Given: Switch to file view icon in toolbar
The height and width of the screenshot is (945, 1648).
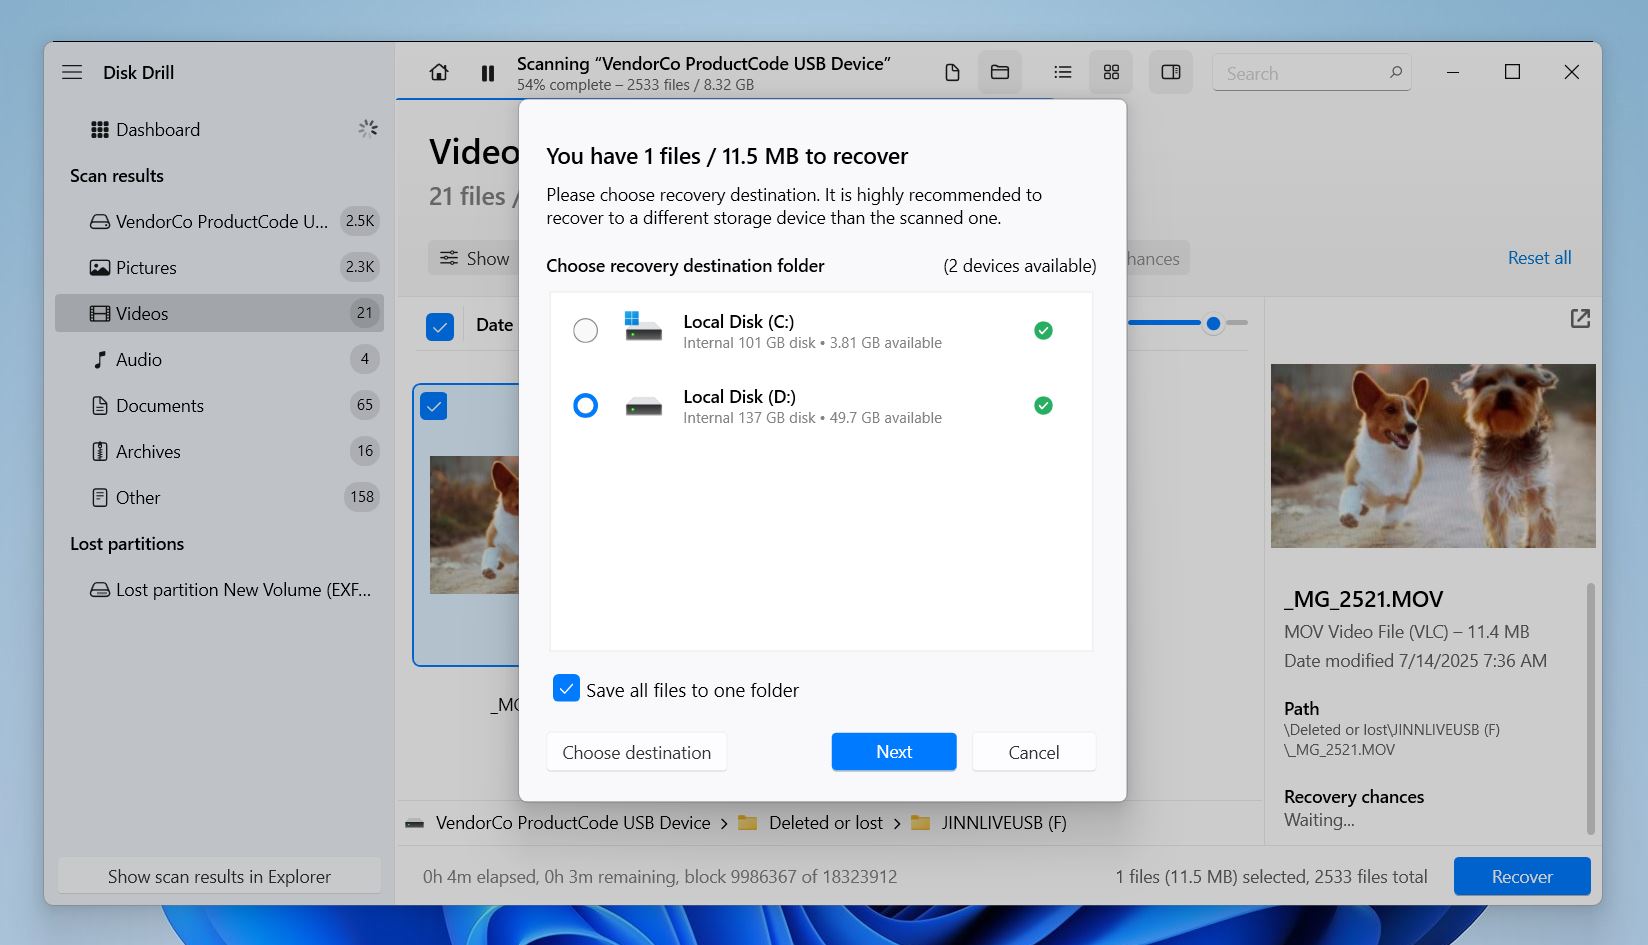Looking at the screenshot, I should 952,73.
